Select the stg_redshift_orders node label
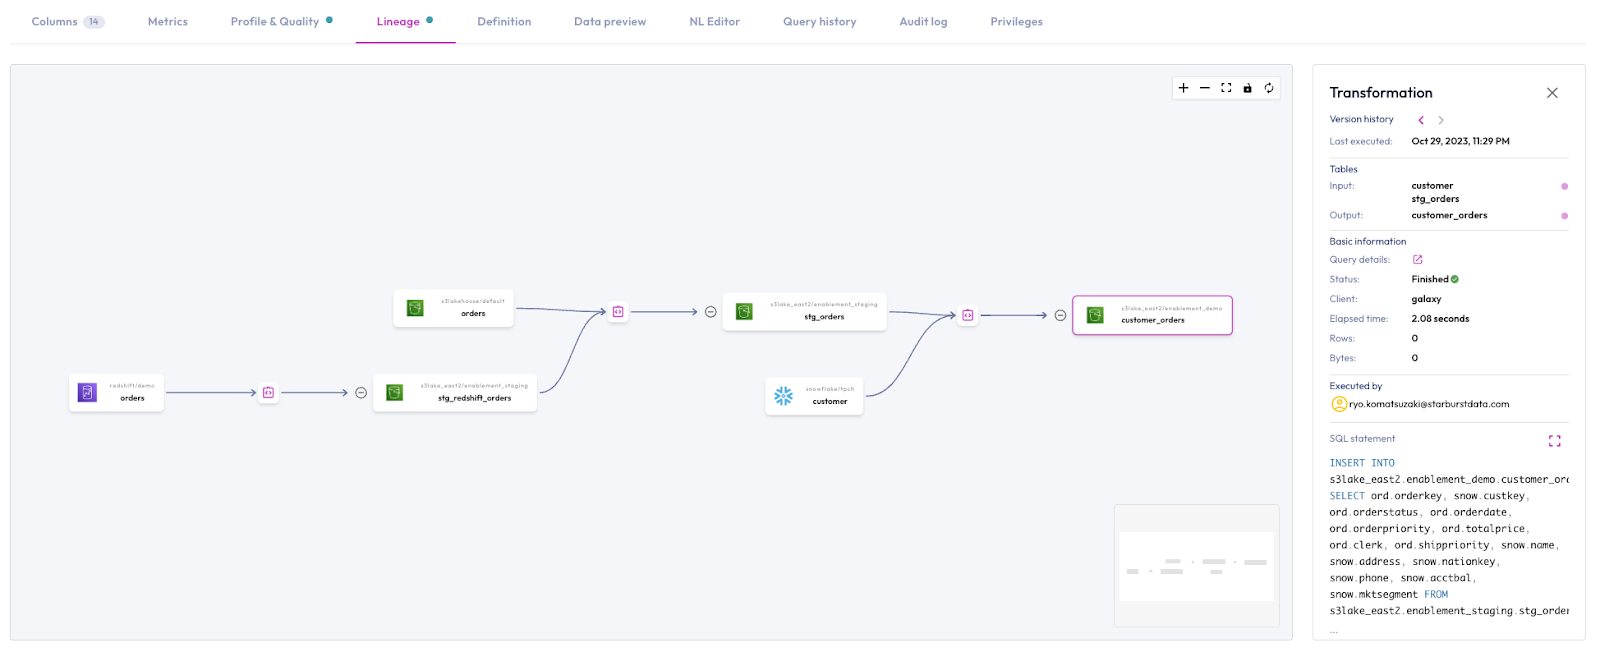This screenshot has height=652, width=1600. pos(474,398)
